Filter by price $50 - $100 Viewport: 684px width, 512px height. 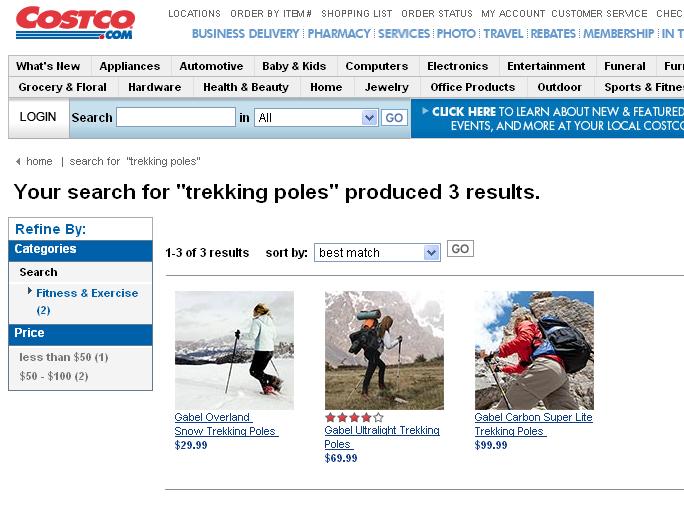coord(54,376)
